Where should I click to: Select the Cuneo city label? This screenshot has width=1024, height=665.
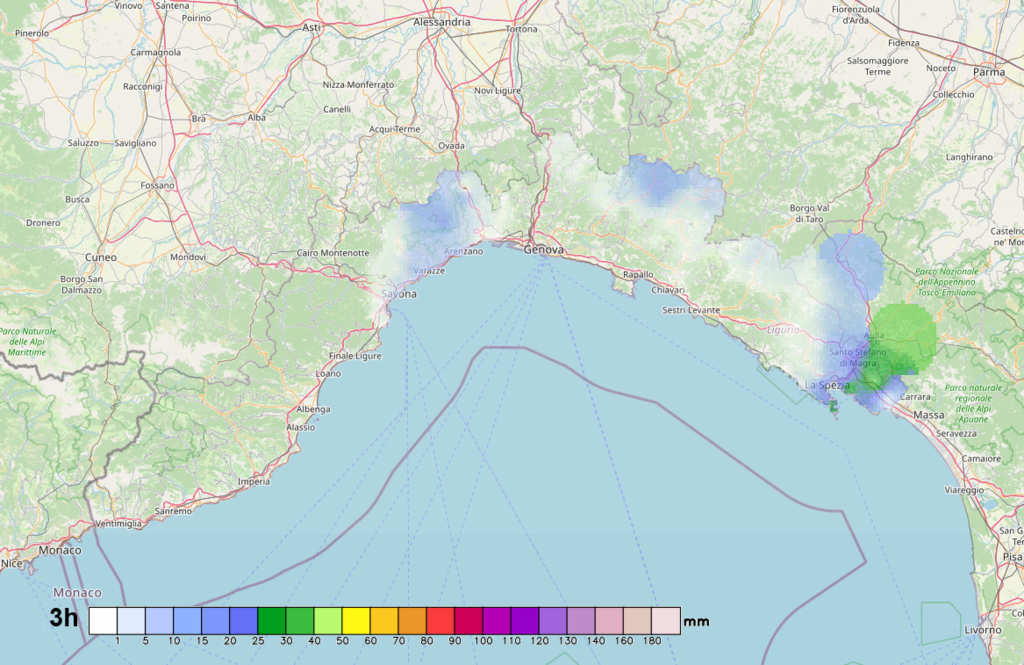pyautogui.click(x=100, y=257)
